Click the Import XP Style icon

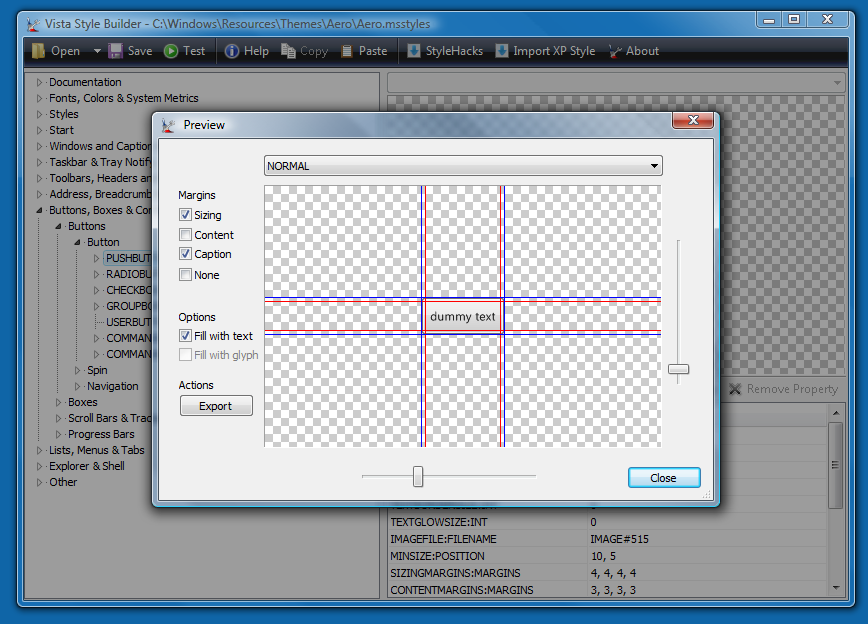[x=502, y=51]
